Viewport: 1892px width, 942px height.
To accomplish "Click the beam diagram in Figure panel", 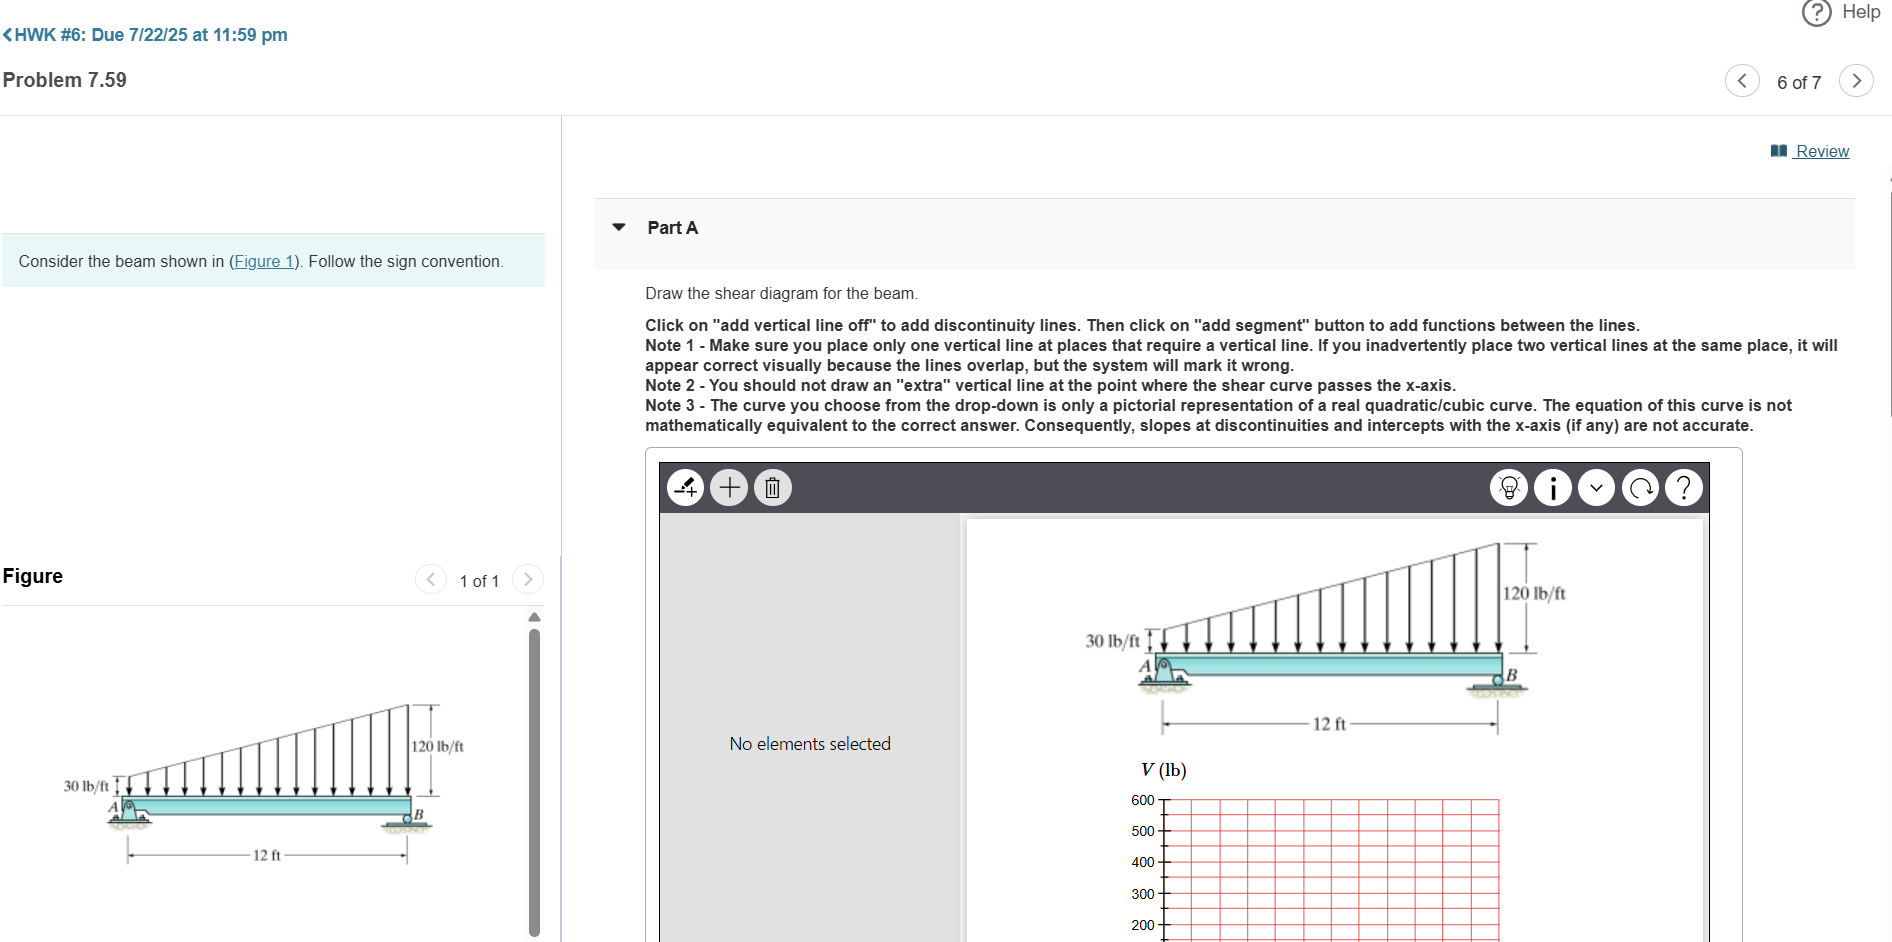I will [264, 783].
